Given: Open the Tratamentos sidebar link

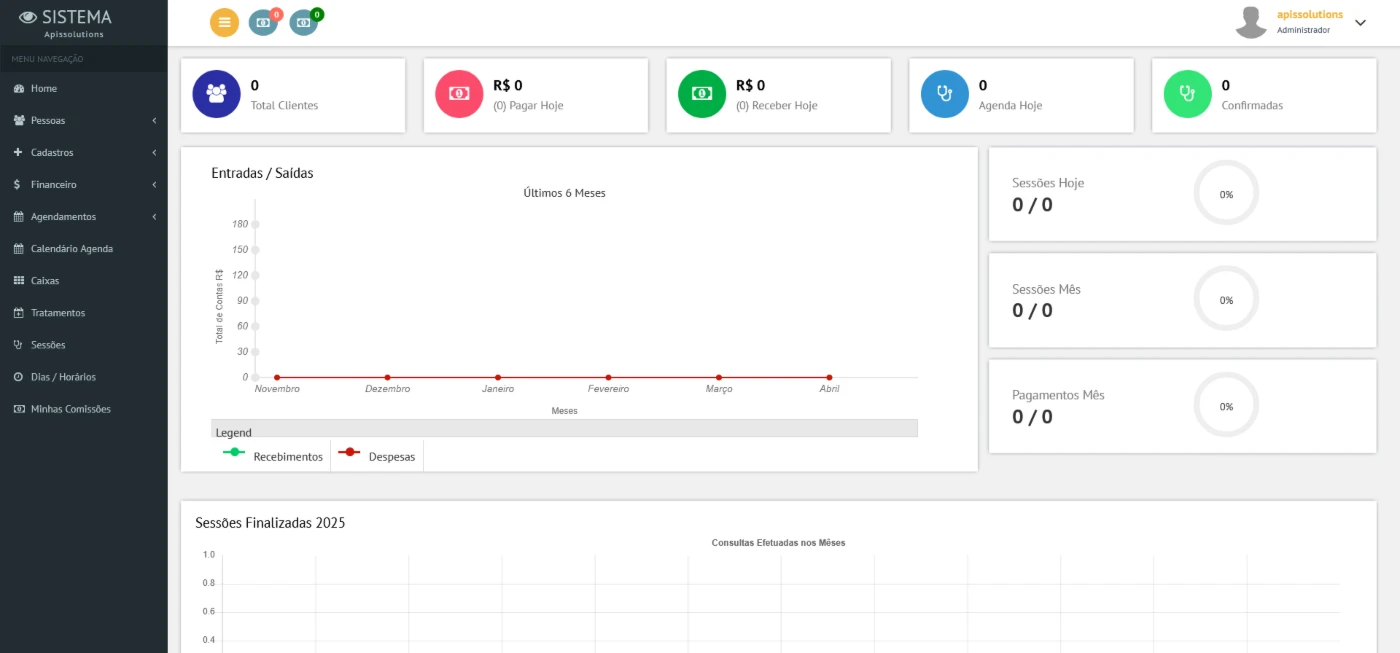Looking at the screenshot, I should point(58,313).
